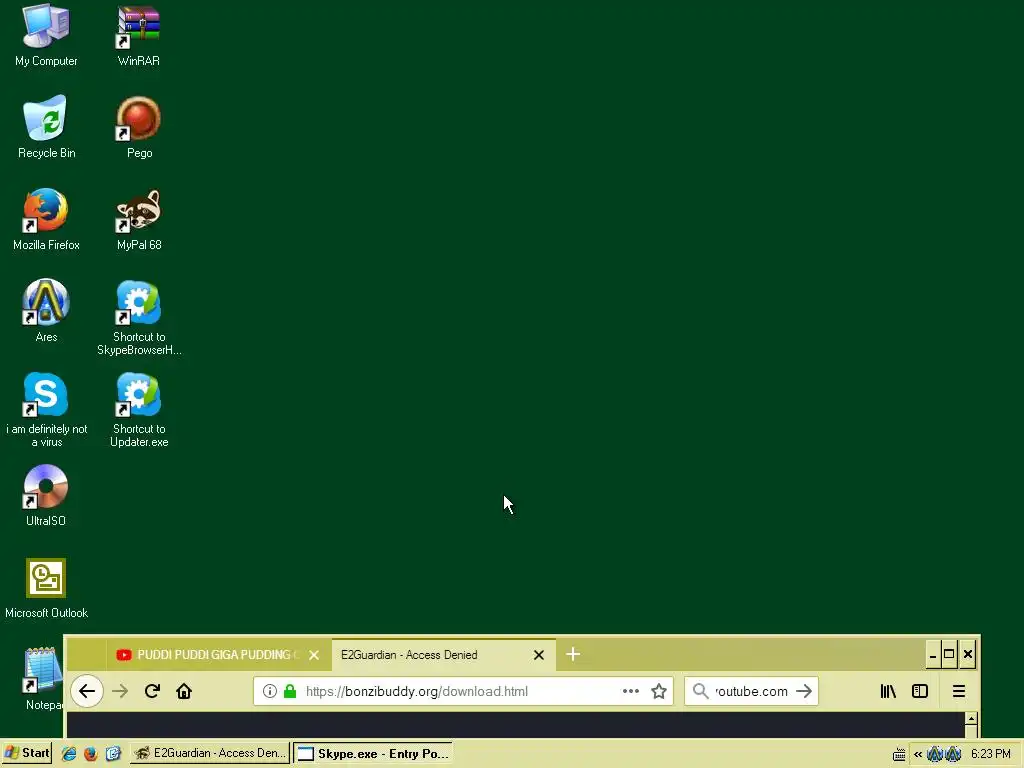Select the Notepad desktop shortcut

pos(43,679)
